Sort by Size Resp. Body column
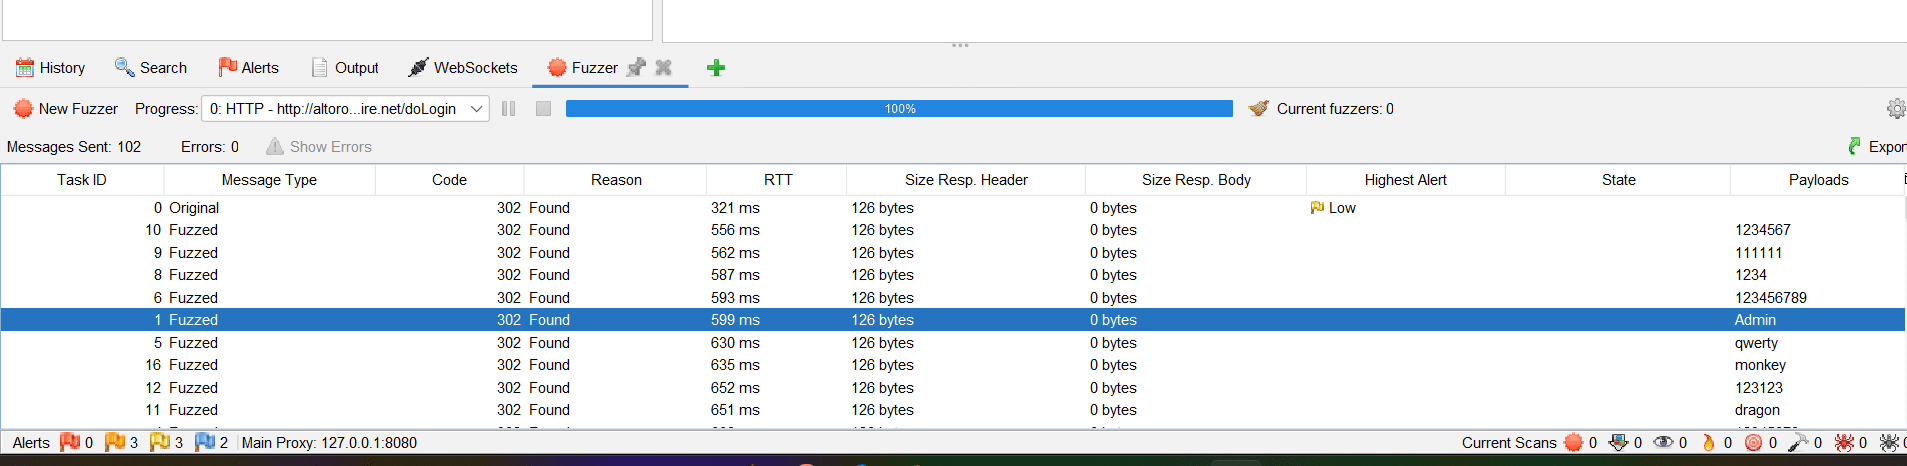This screenshot has height=466, width=1907. pyautogui.click(x=1196, y=180)
